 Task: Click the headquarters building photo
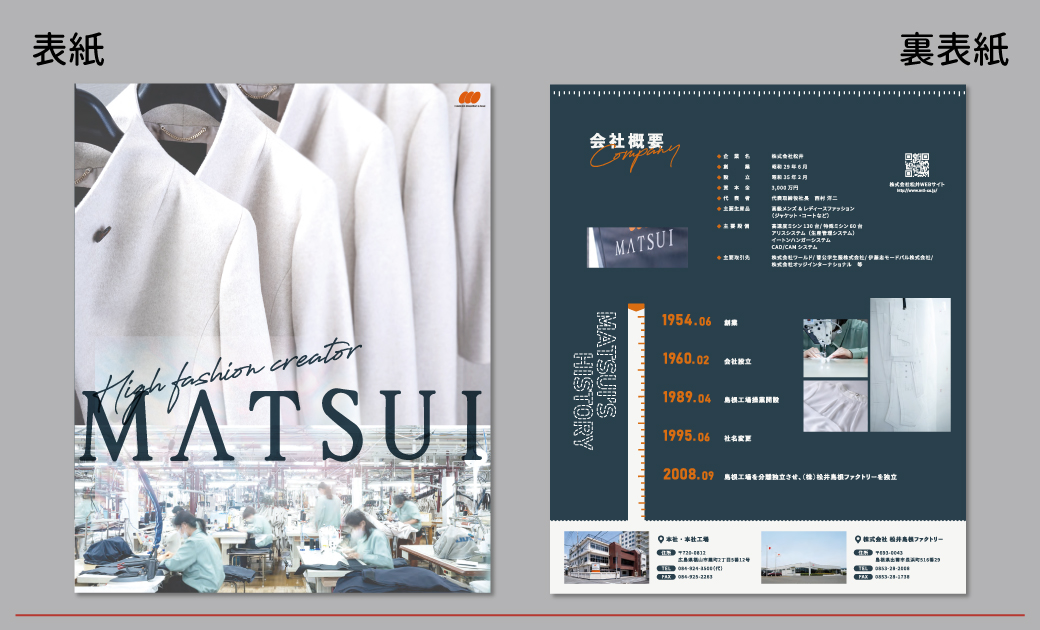(606, 557)
